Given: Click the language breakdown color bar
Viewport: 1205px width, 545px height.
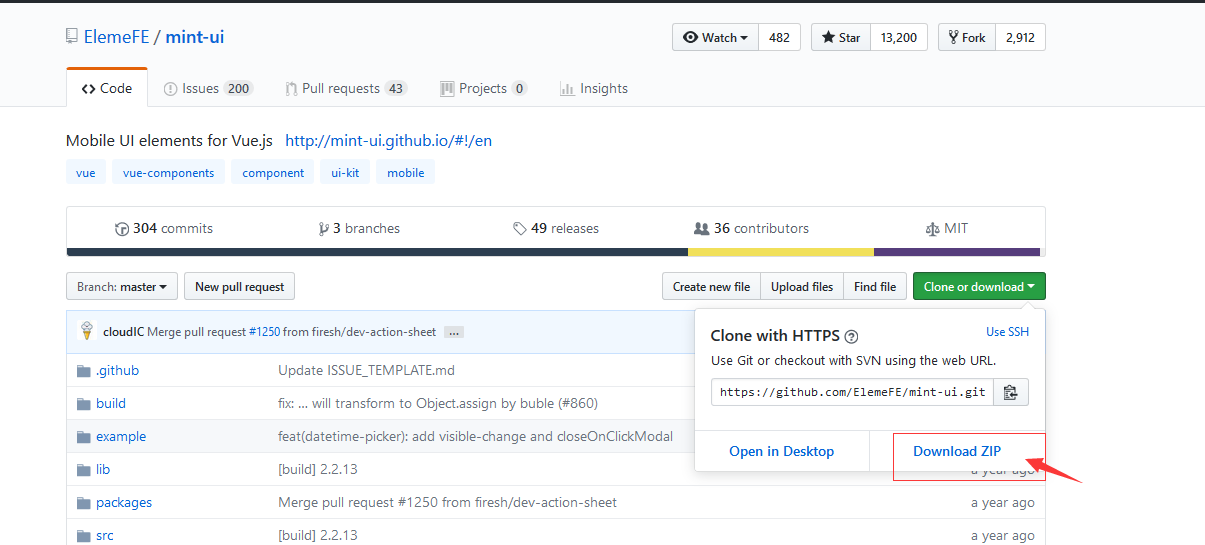Looking at the screenshot, I should [x=556, y=252].
